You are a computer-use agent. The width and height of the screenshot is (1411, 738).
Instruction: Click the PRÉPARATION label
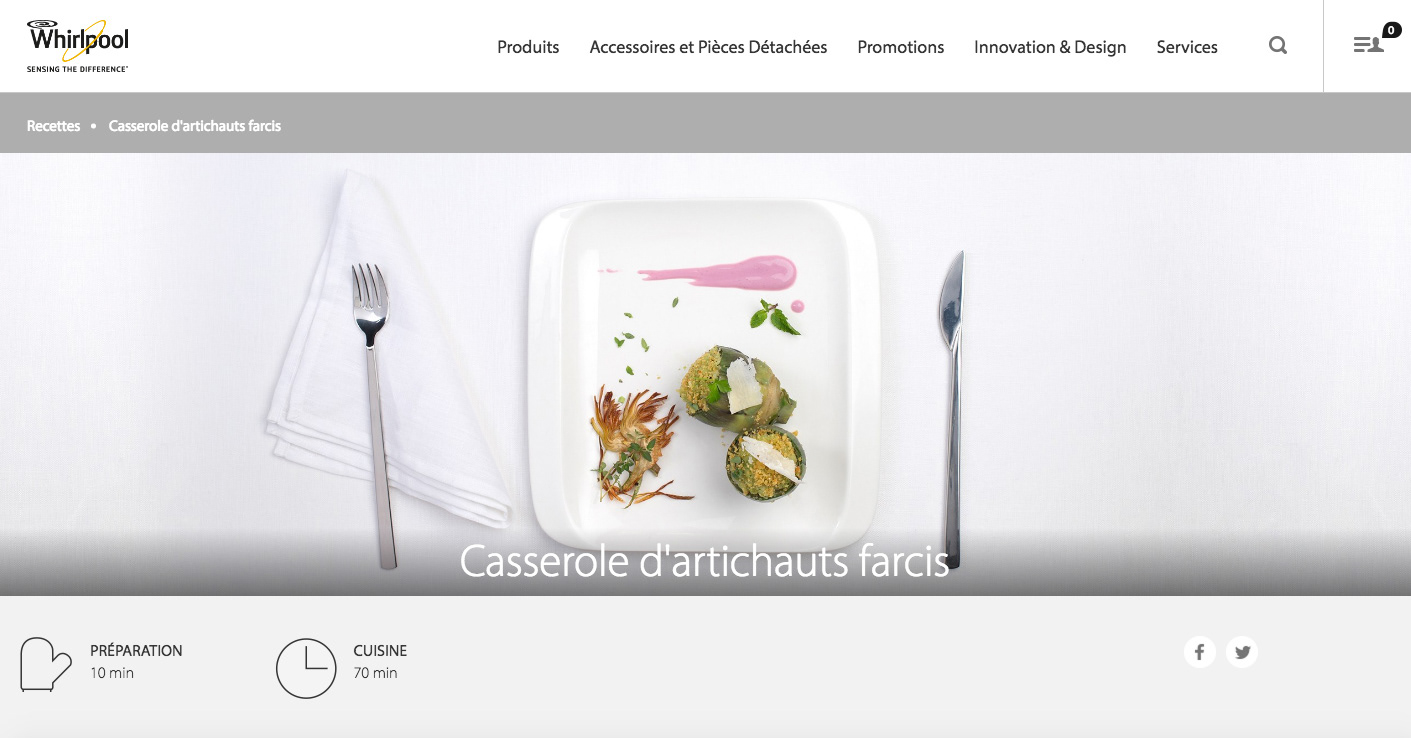(x=136, y=650)
